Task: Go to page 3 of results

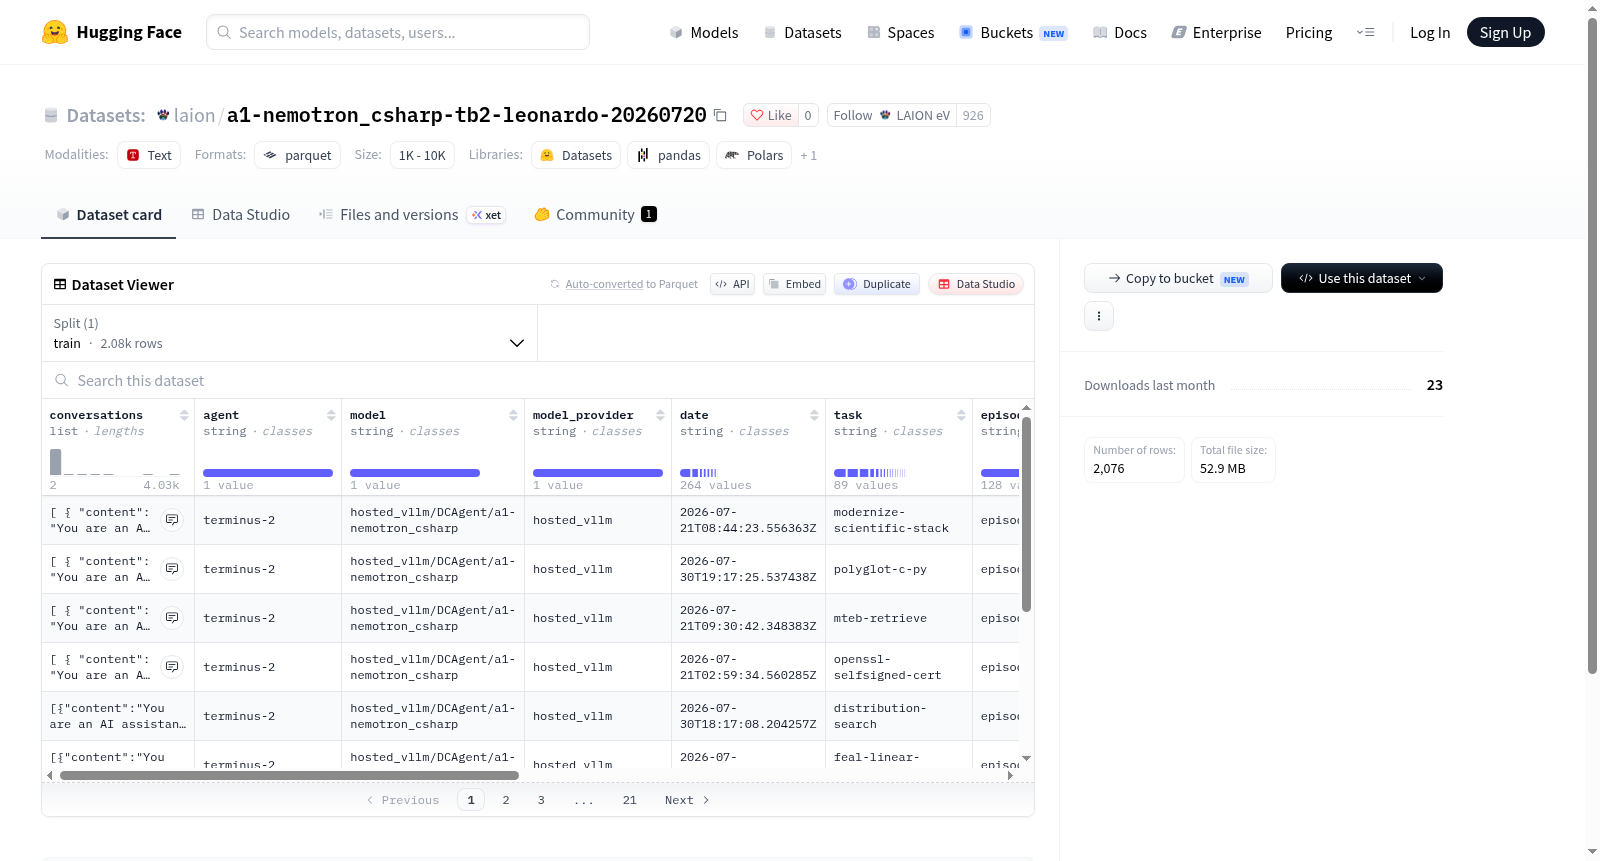Action: tap(541, 800)
